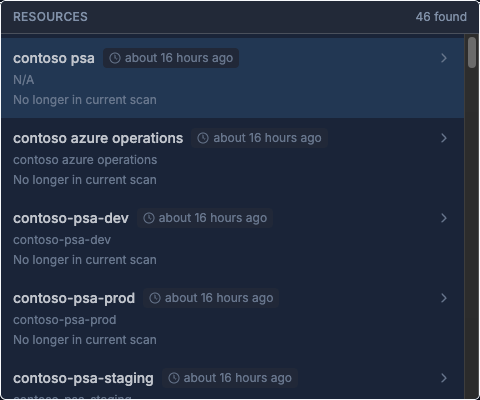
Task: Select the contoso-psa-prod bold title
Action: [74, 298]
